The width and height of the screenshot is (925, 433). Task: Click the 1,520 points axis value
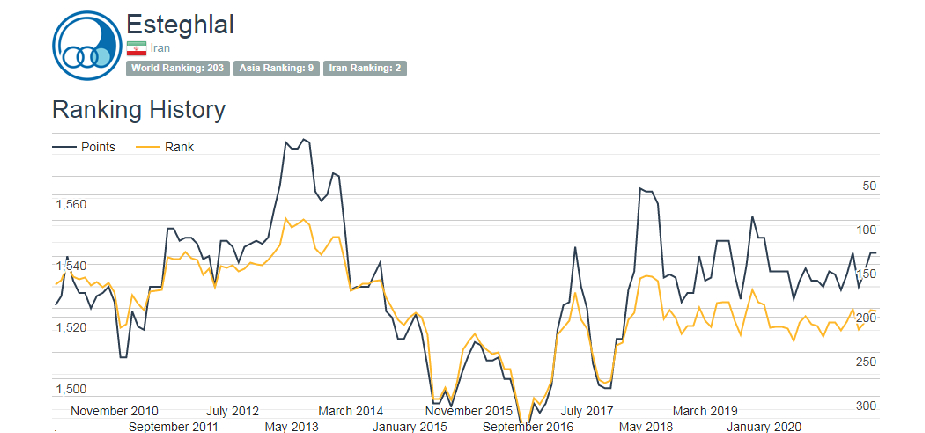[71, 328]
